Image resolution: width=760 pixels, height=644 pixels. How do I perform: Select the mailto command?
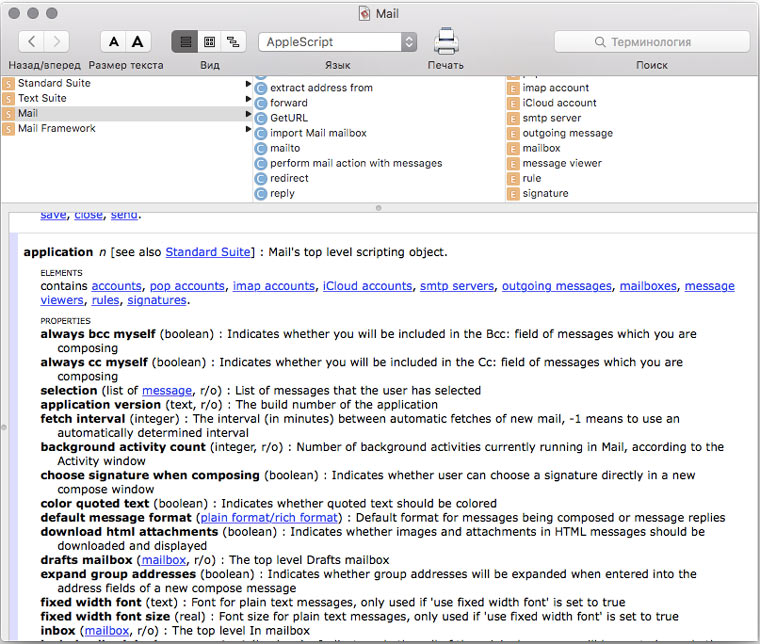(285, 148)
